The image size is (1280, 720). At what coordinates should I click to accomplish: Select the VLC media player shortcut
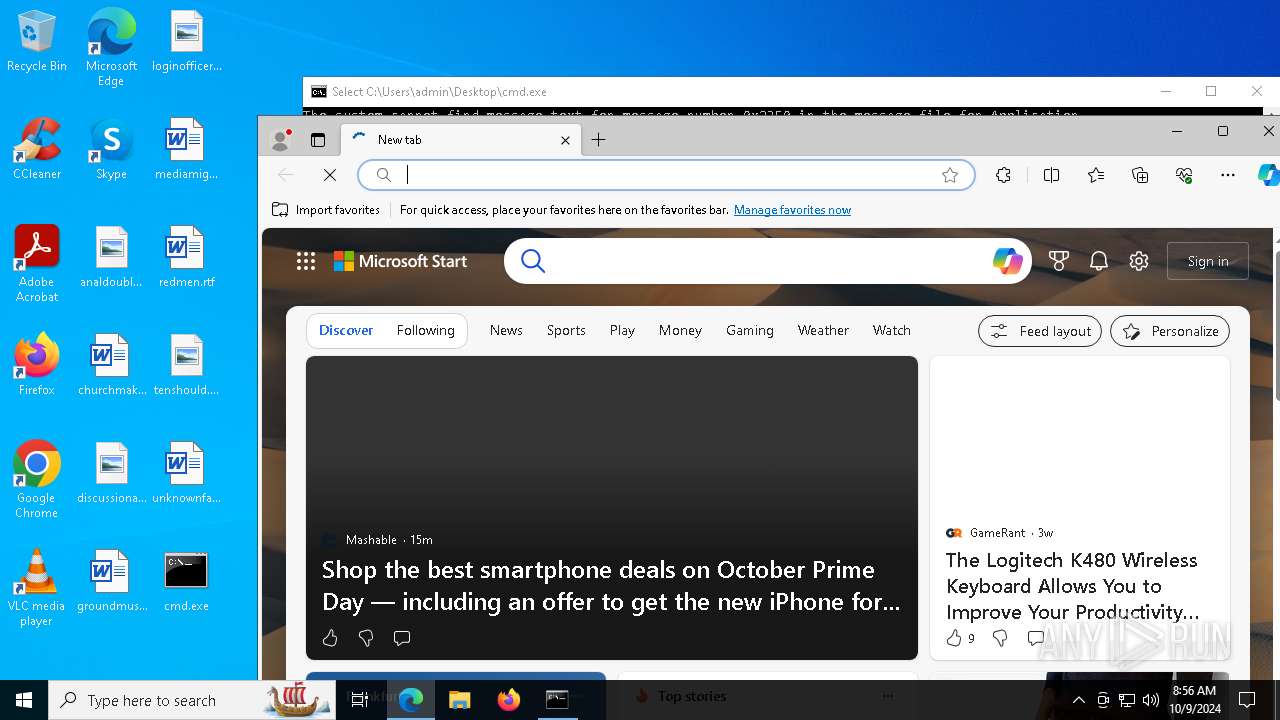[37, 588]
